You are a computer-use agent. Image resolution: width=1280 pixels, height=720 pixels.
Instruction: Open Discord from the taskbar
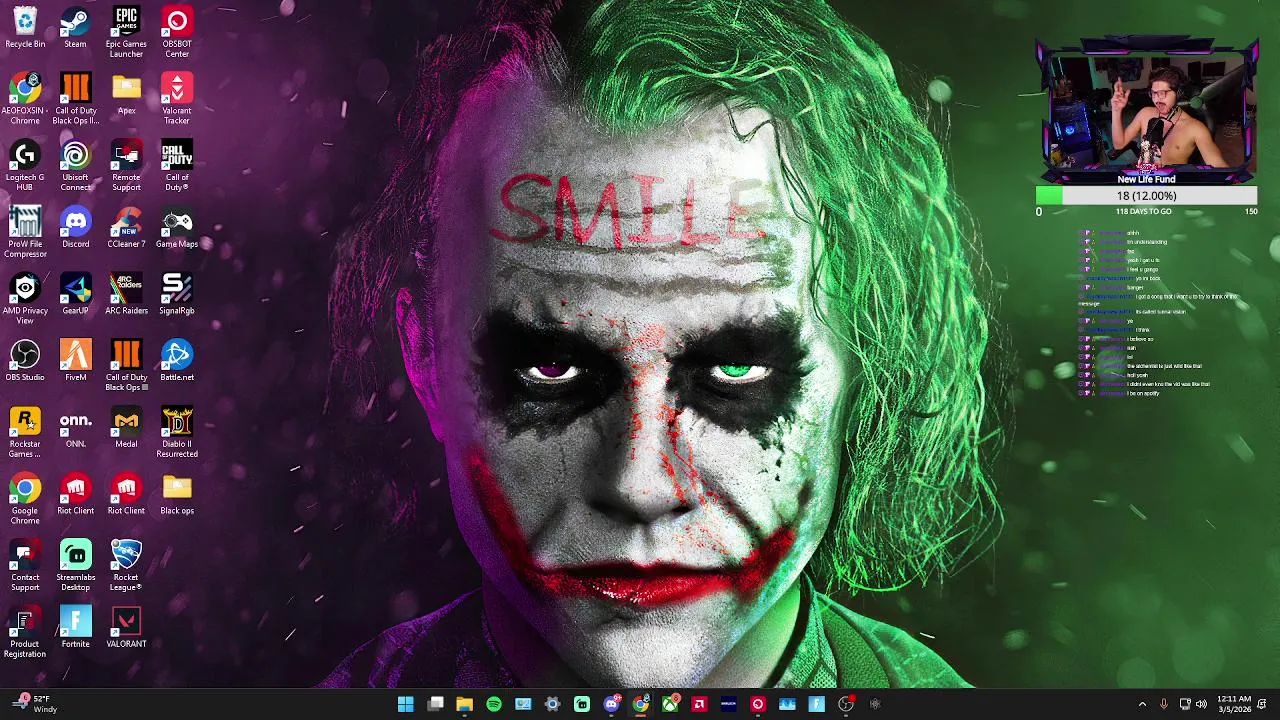611,704
